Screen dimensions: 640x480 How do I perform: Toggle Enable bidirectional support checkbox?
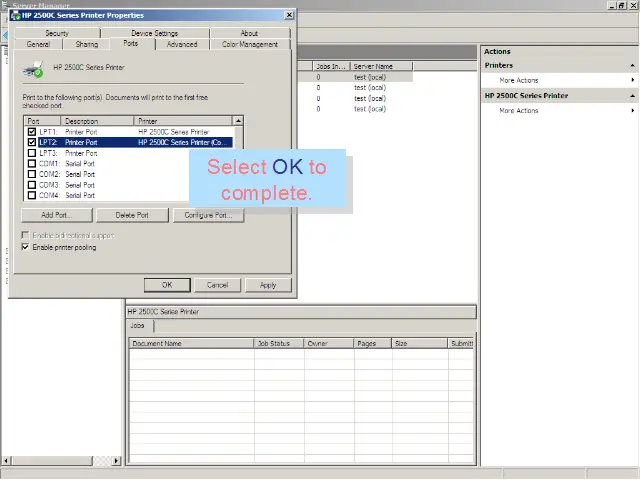click(25, 236)
